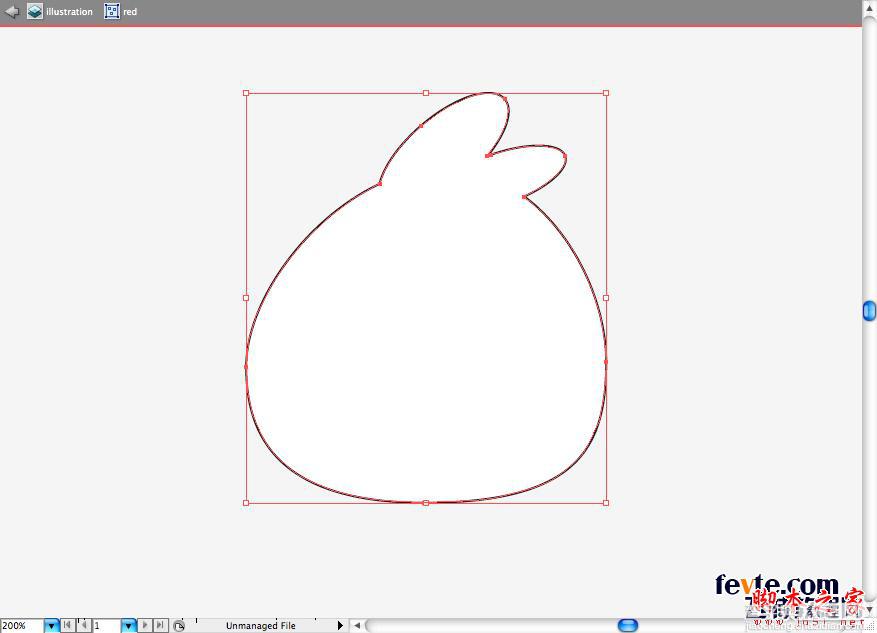The image size is (877, 633).
Task: Click the illustration layer icon in the breadcrumb bar
Action: point(35,11)
